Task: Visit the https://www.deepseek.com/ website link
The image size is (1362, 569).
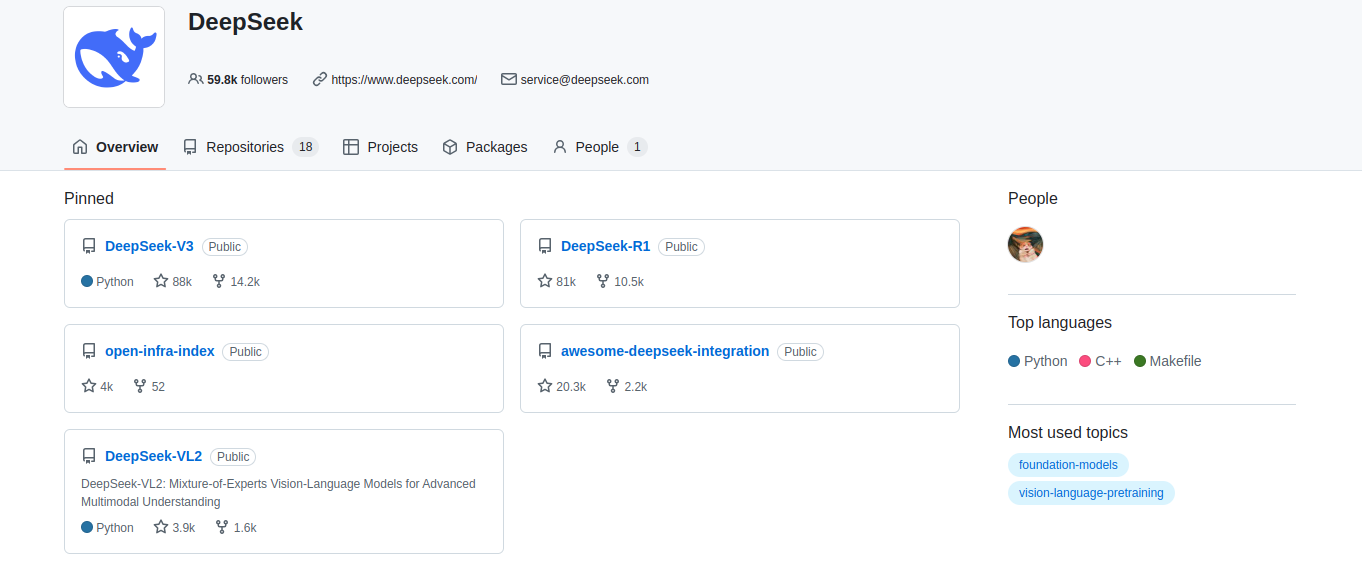Action: (404, 80)
